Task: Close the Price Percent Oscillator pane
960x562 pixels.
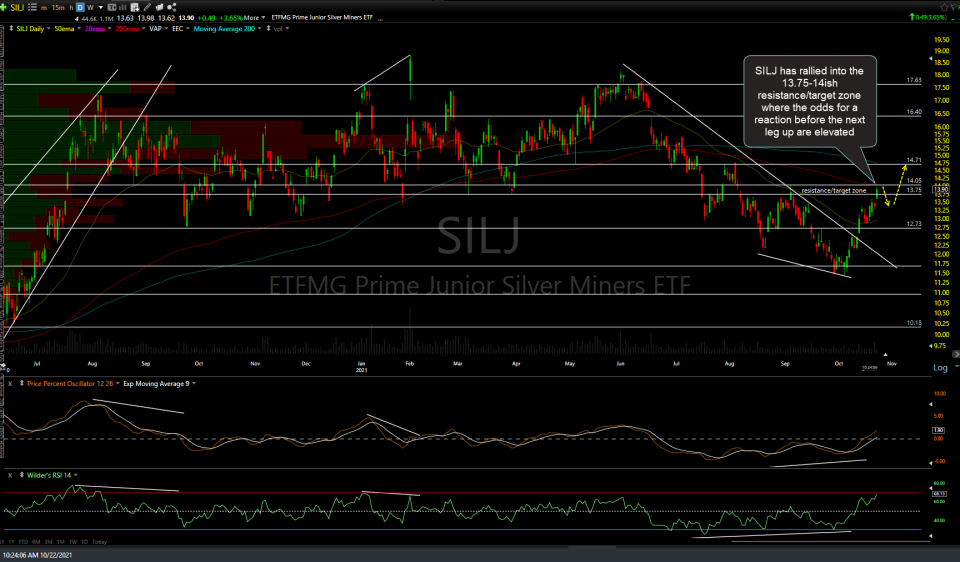Action: point(10,384)
